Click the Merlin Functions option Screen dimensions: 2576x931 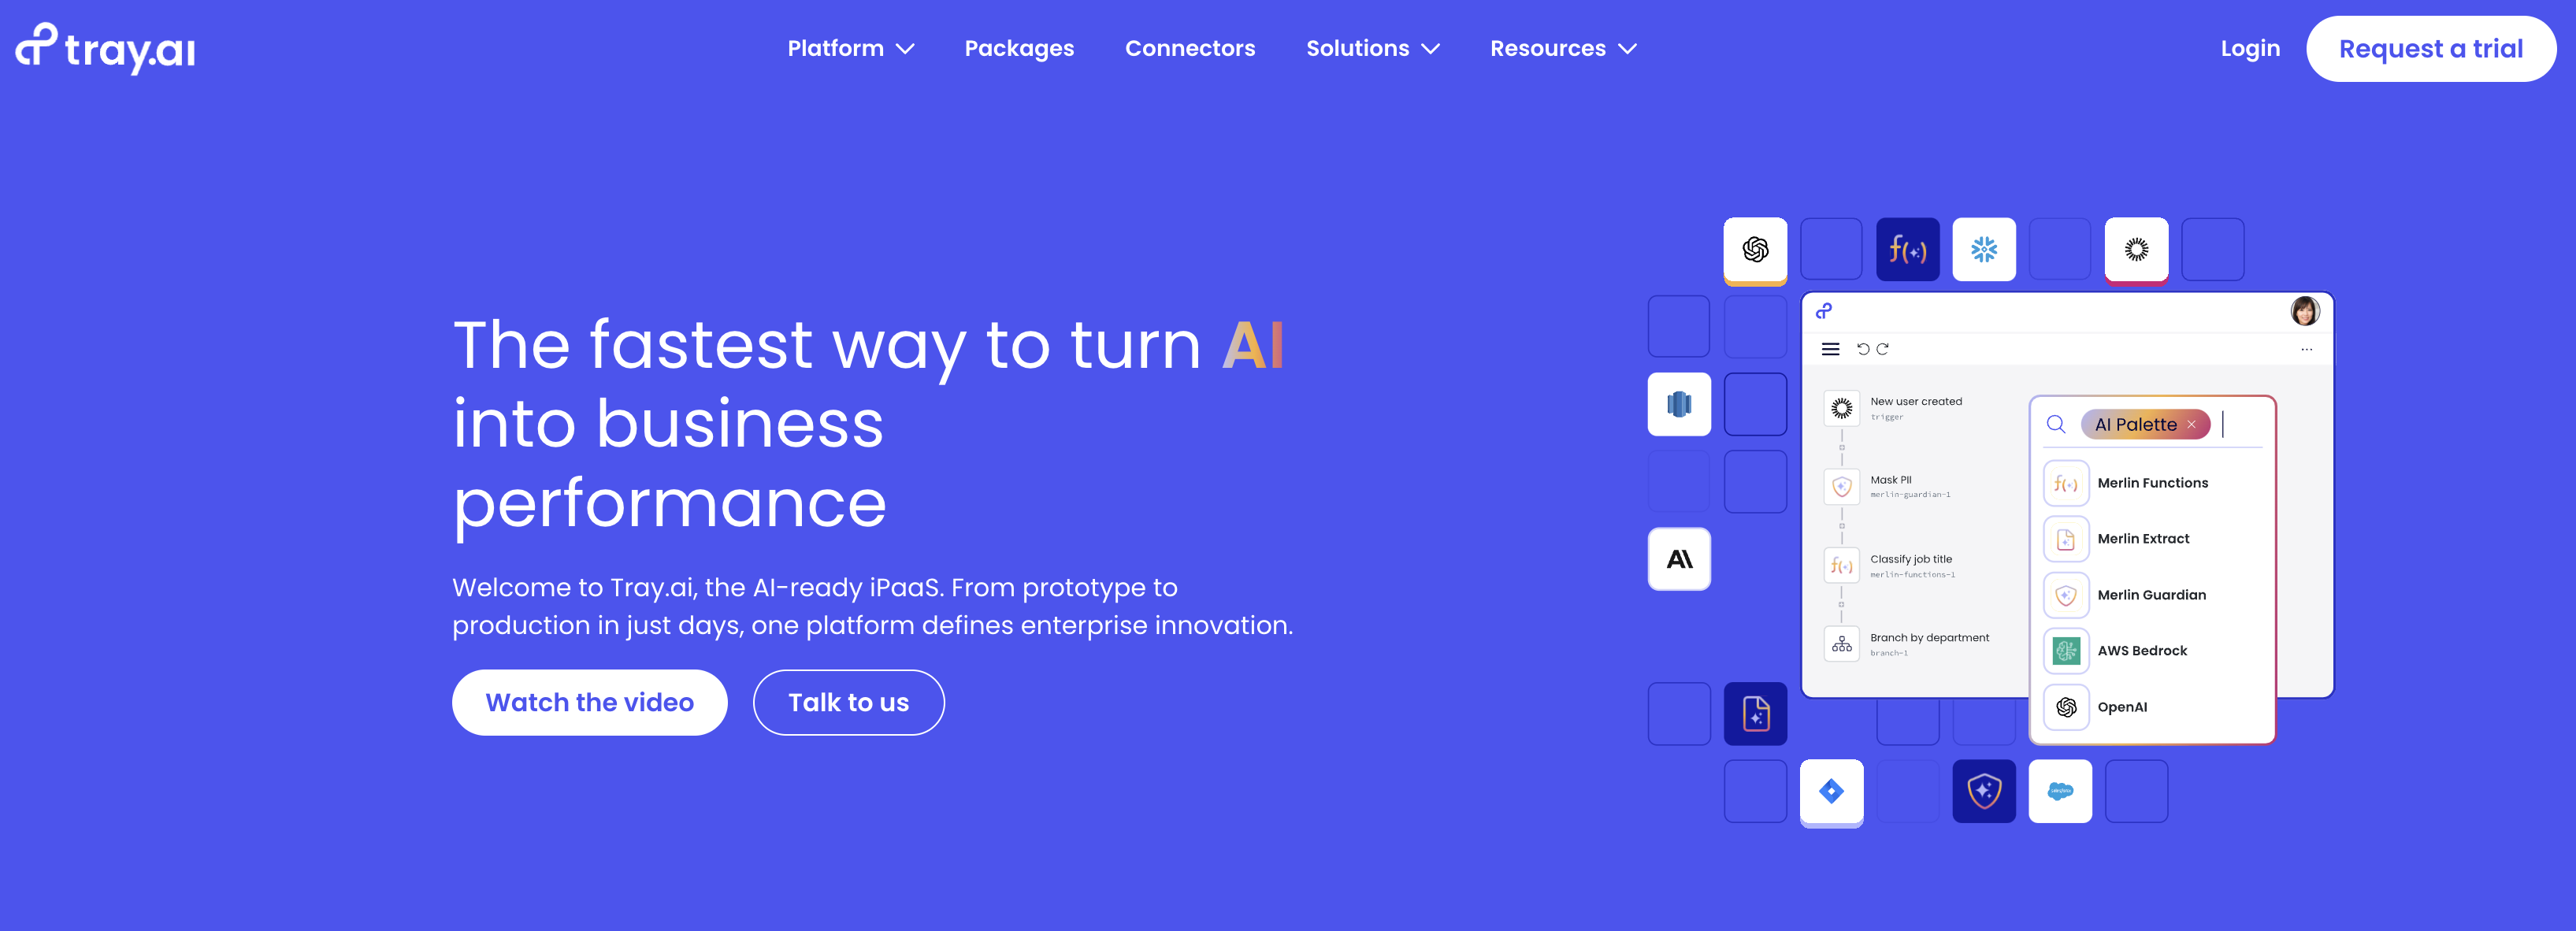point(2154,483)
